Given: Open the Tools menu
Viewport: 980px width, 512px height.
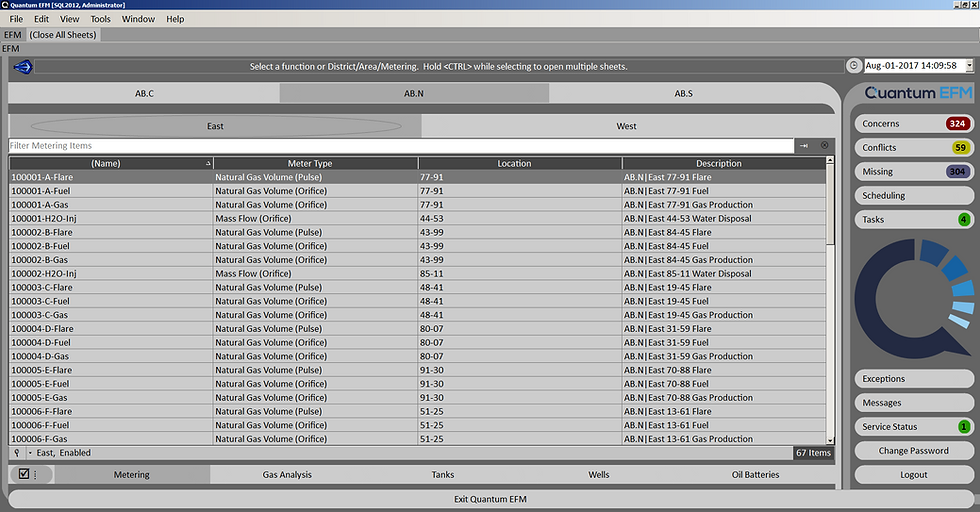Looking at the screenshot, I should pyautogui.click(x=100, y=19).
